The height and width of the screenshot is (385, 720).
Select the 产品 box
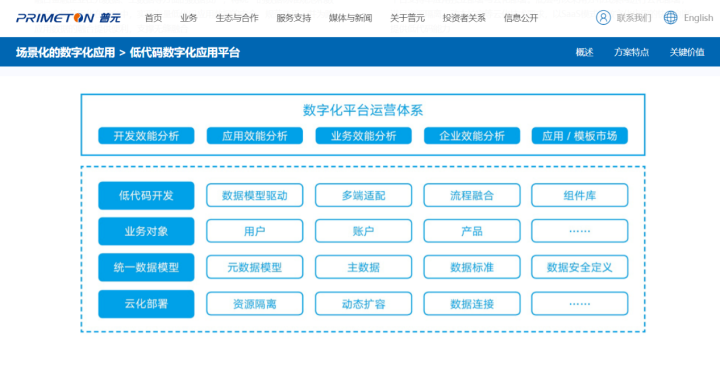click(x=472, y=231)
